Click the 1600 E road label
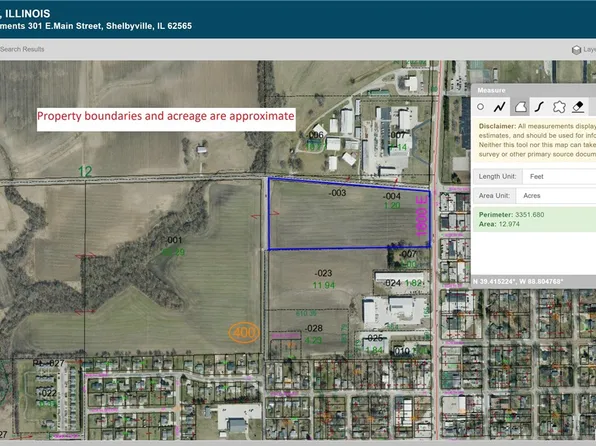 (422, 216)
